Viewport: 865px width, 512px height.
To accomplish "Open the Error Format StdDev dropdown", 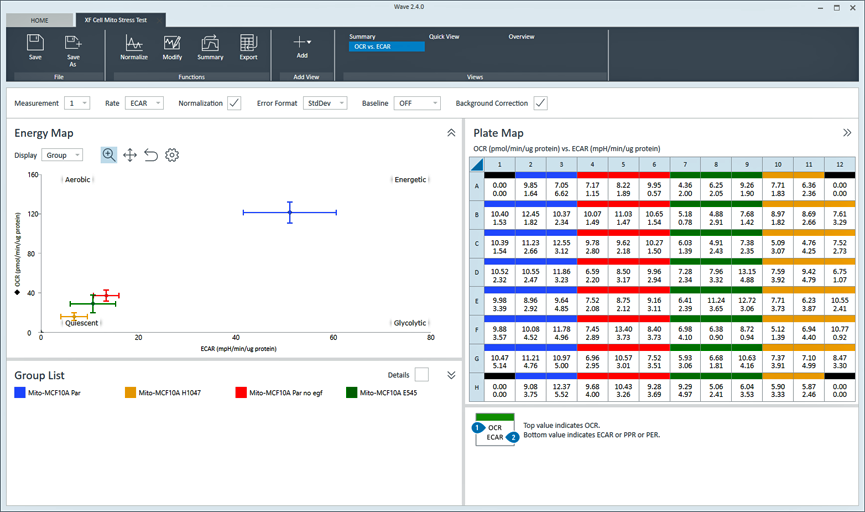I will [x=327, y=103].
